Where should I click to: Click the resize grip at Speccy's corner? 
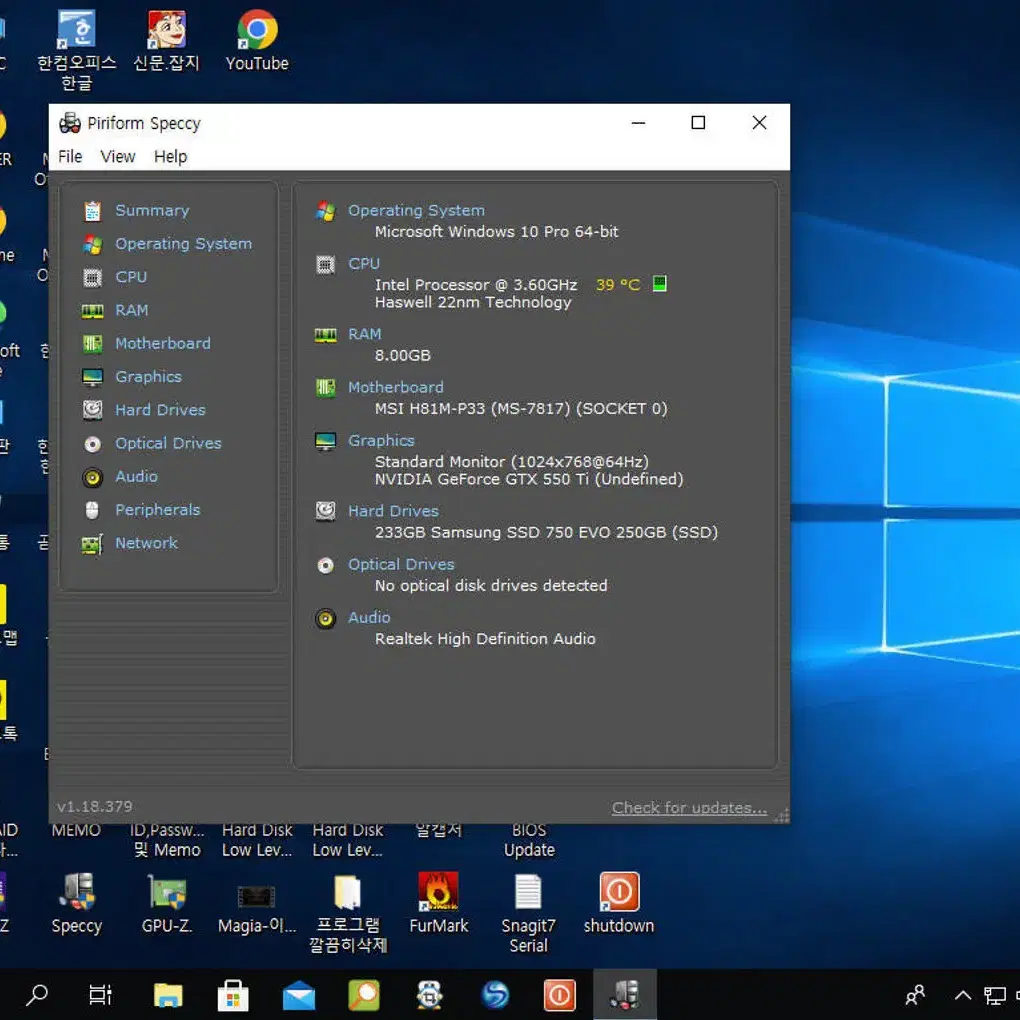click(x=783, y=815)
